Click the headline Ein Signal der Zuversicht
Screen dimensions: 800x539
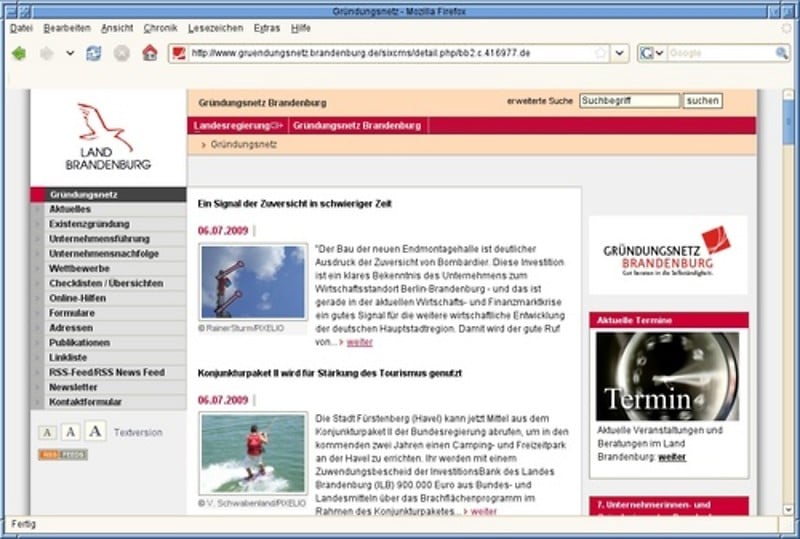pyautogui.click(x=295, y=204)
